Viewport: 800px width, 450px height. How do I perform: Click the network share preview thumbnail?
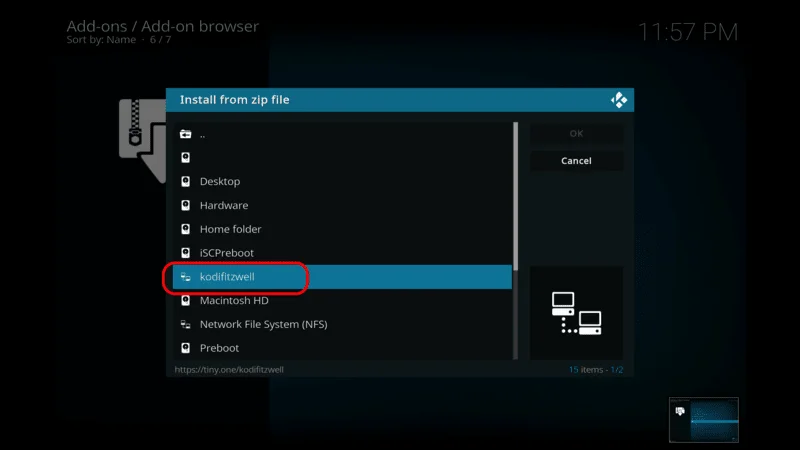click(x=576, y=313)
